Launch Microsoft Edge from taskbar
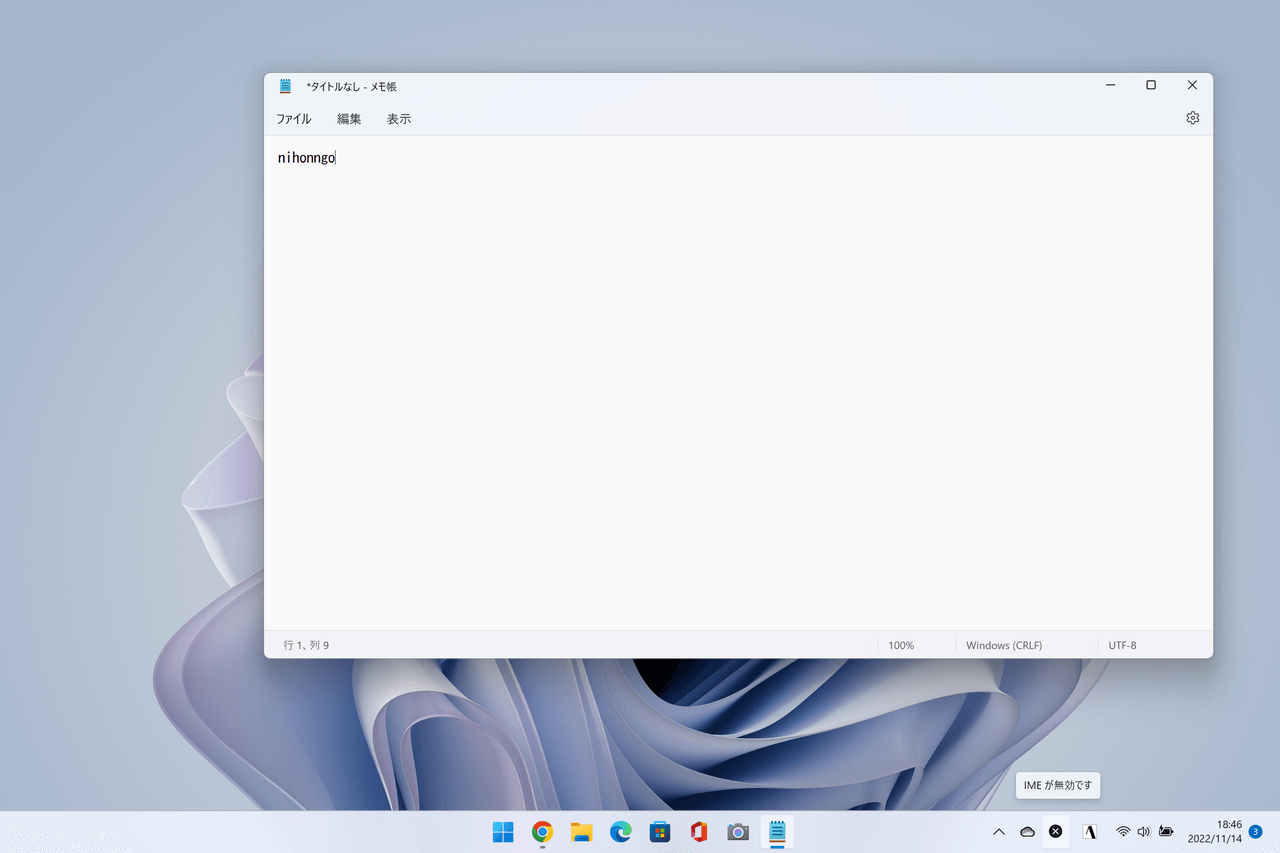This screenshot has height=853, width=1280. pyautogui.click(x=621, y=832)
